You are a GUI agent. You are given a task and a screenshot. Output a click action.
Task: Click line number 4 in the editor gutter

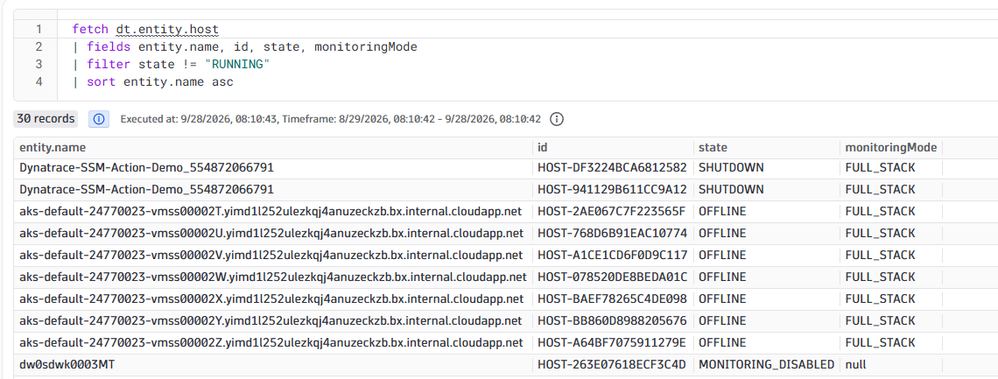(x=39, y=82)
